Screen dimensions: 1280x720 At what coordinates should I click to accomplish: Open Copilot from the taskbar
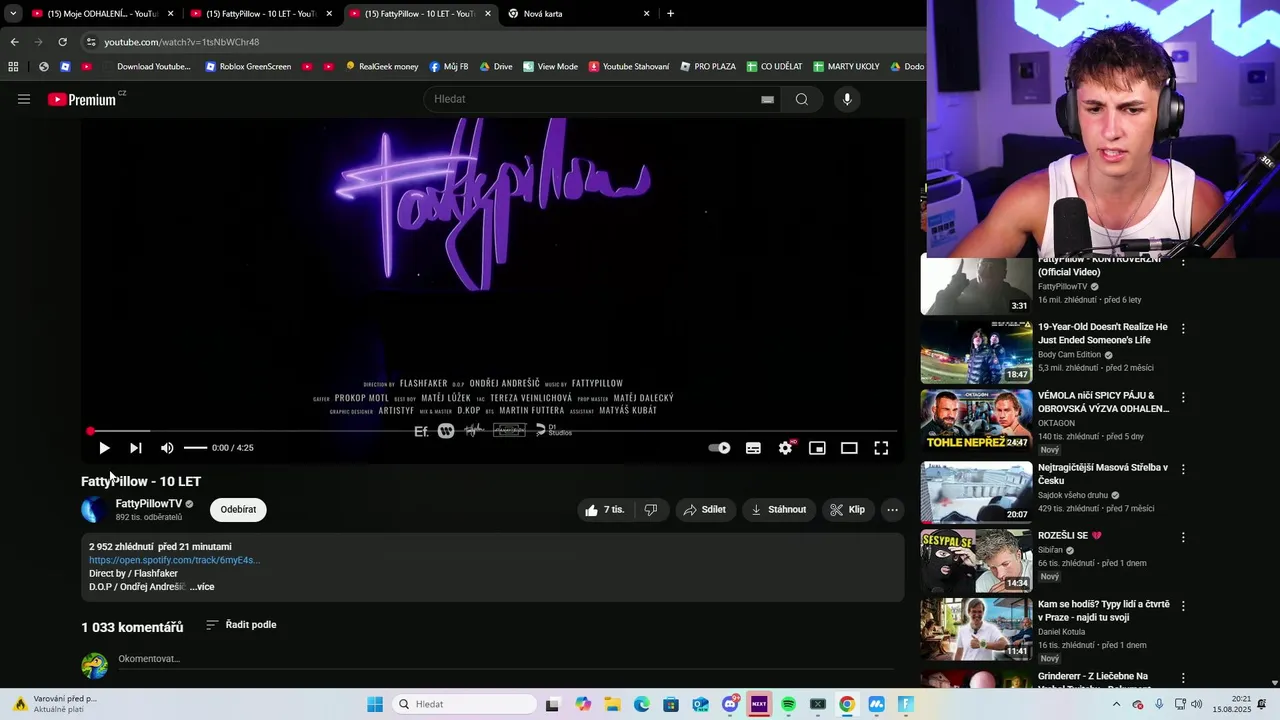point(583,704)
